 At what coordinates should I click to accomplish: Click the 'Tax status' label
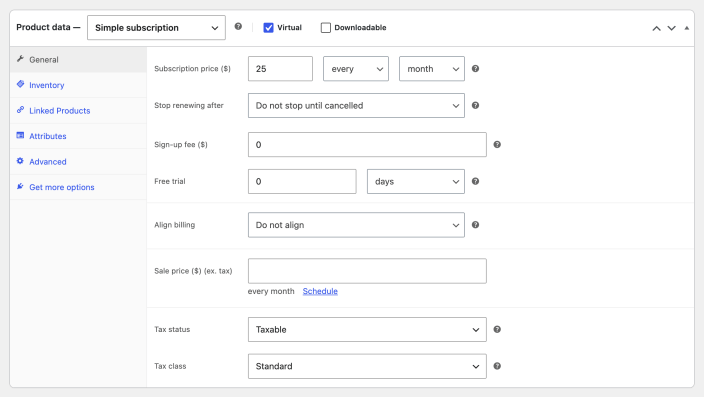[x=172, y=330]
